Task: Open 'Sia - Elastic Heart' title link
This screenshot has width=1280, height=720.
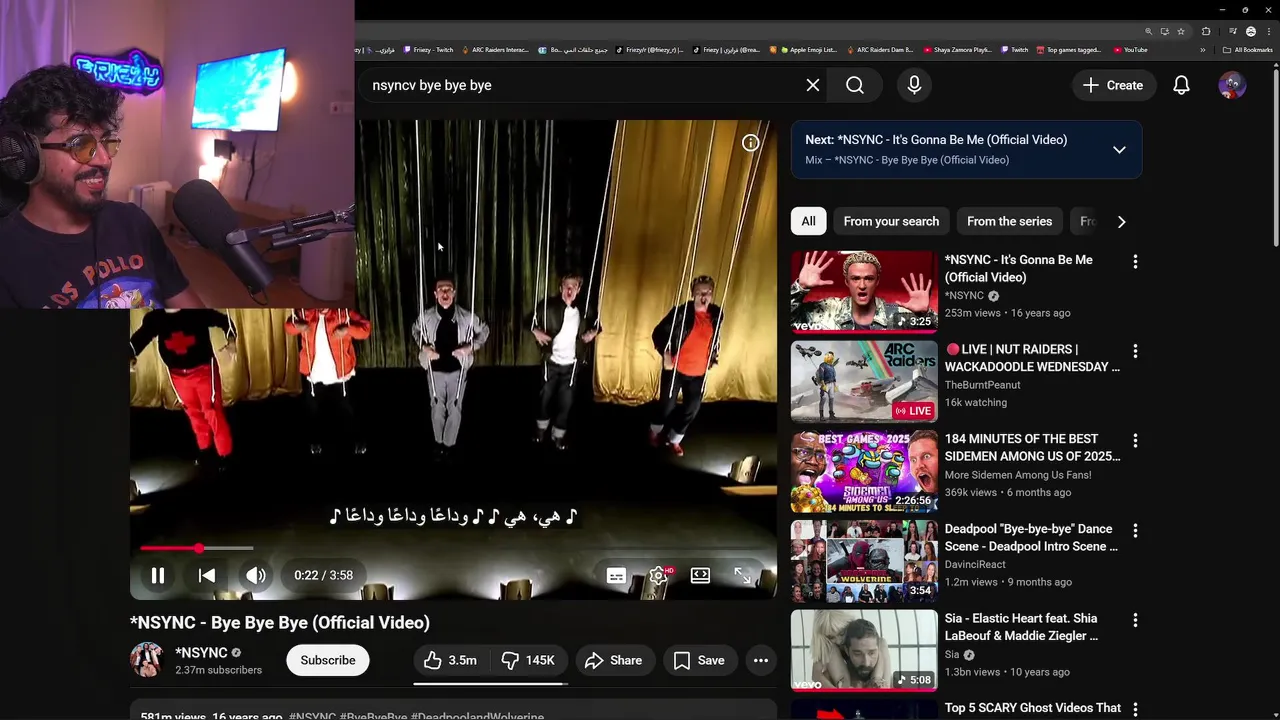Action: (x=1021, y=627)
